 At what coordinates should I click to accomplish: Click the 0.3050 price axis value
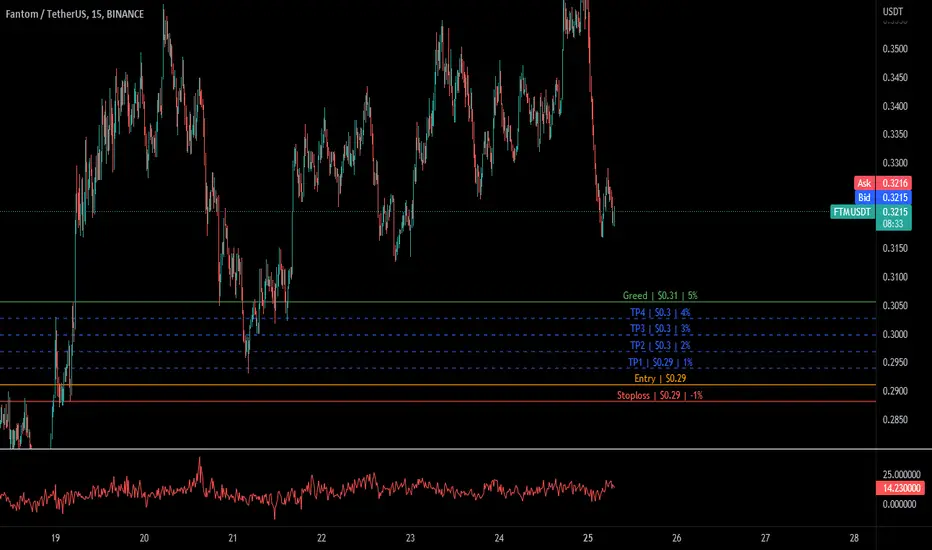coord(895,306)
